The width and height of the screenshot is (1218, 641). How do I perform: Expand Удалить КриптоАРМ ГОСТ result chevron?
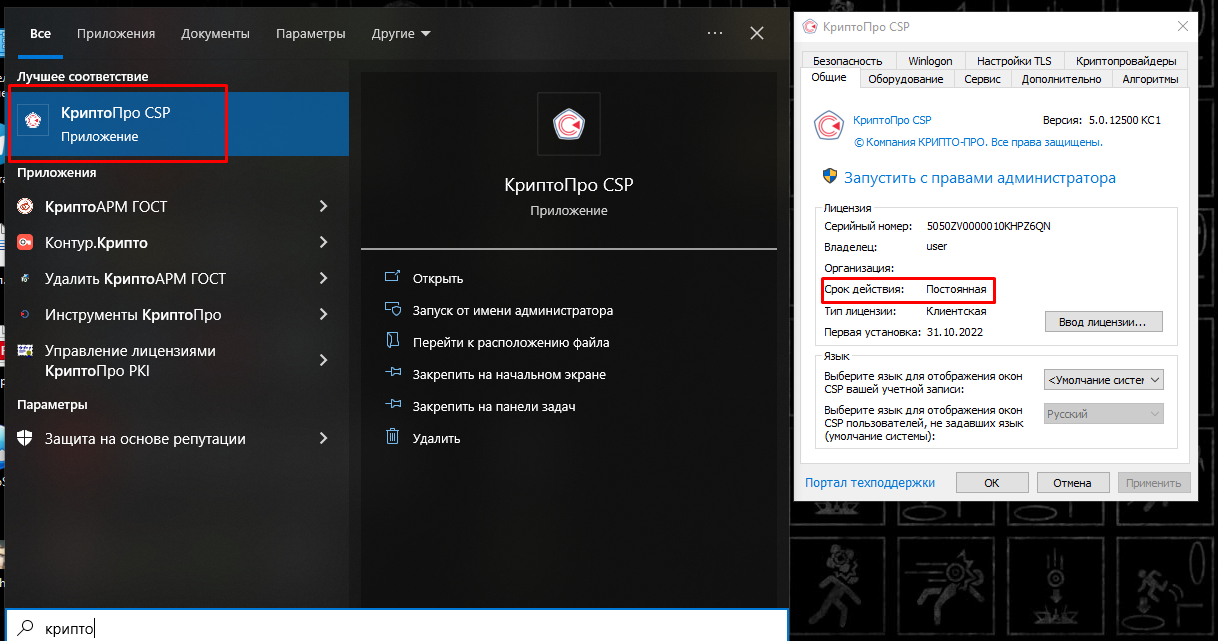tap(323, 279)
